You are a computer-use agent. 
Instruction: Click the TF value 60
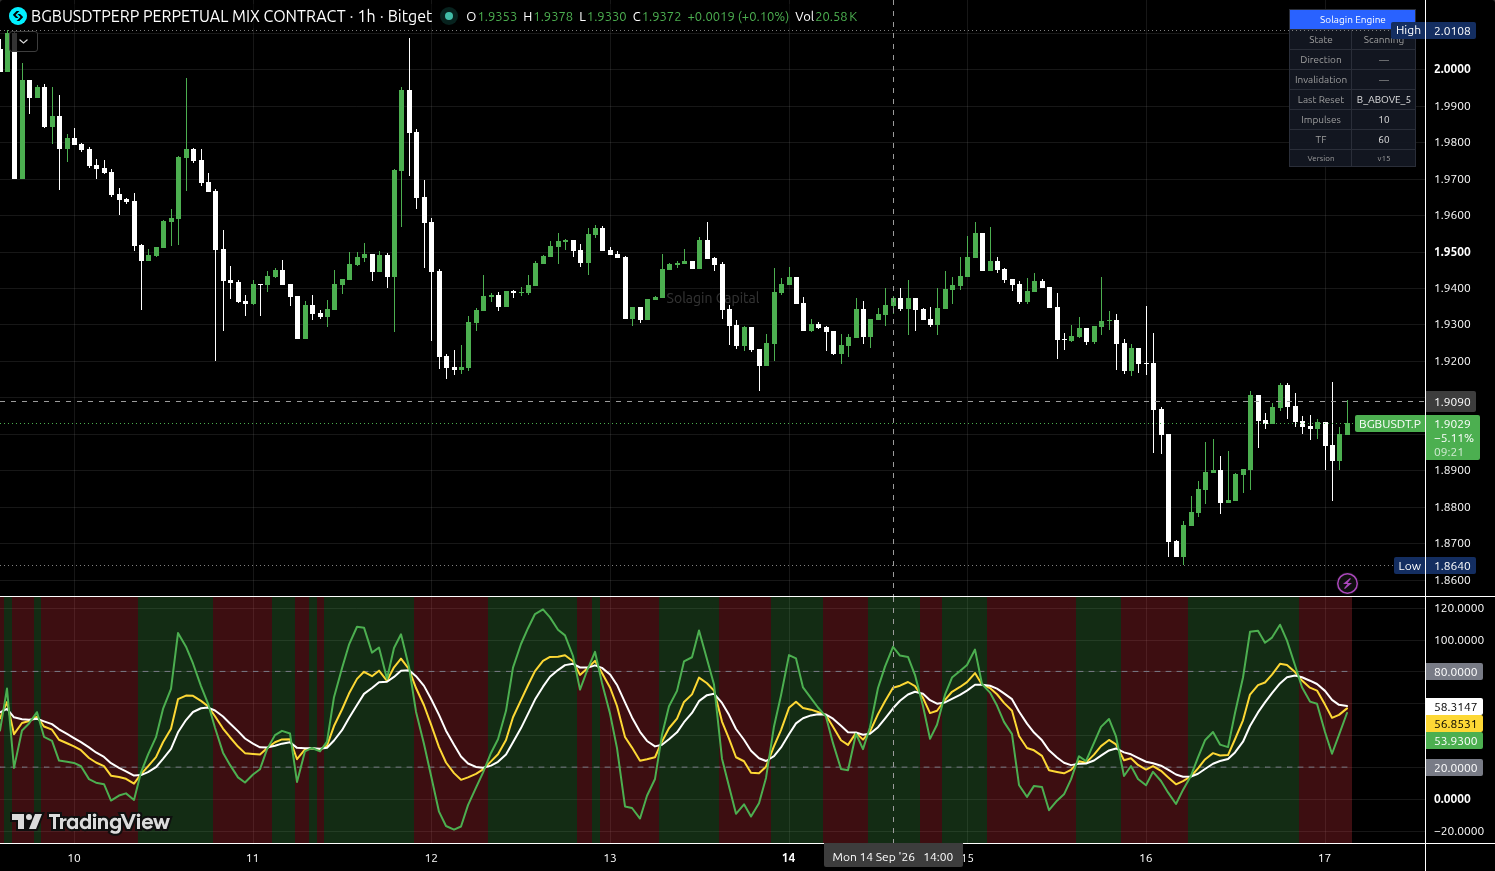coord(1383,140)
